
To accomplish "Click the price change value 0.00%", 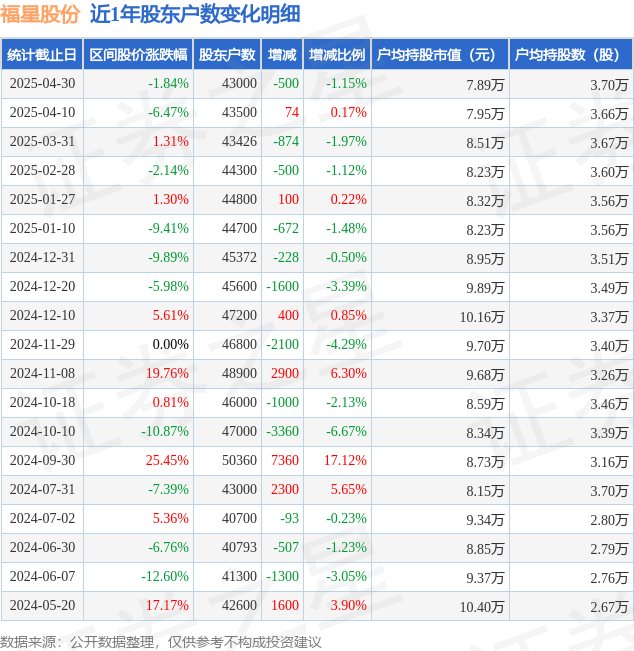I will pos(171,345).
